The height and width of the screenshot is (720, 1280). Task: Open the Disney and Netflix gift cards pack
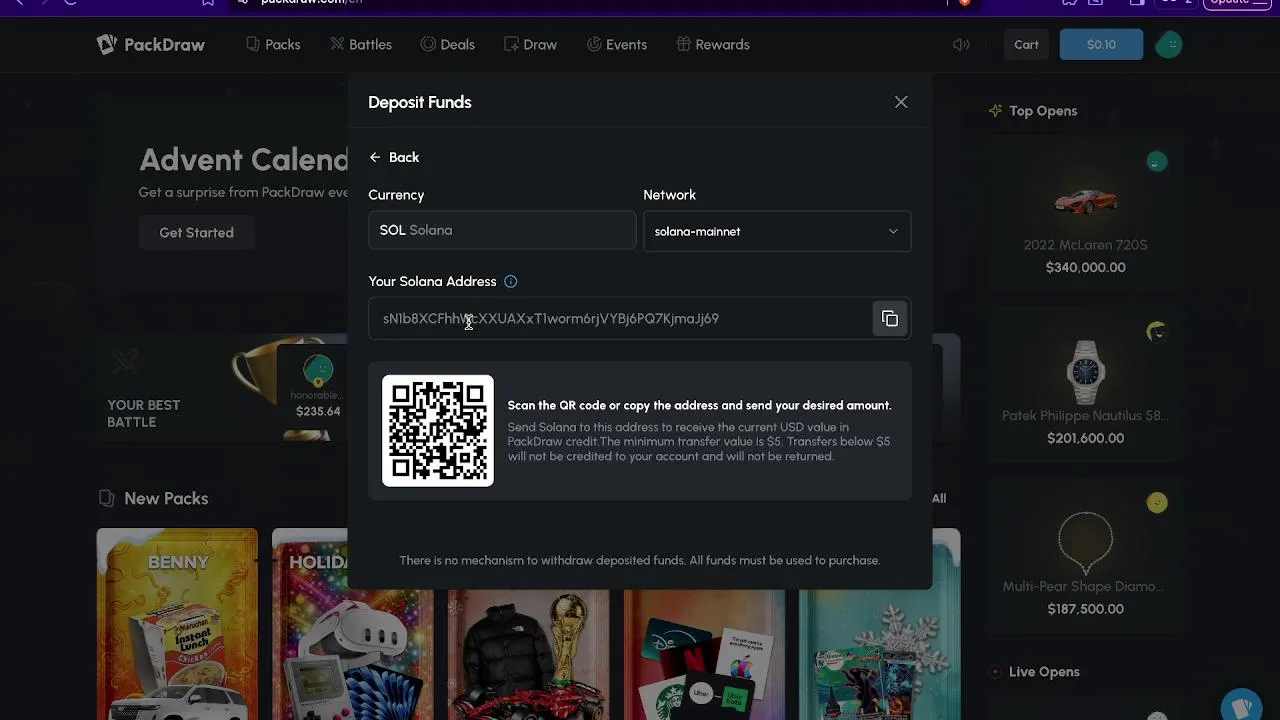(x=704, y=654)
